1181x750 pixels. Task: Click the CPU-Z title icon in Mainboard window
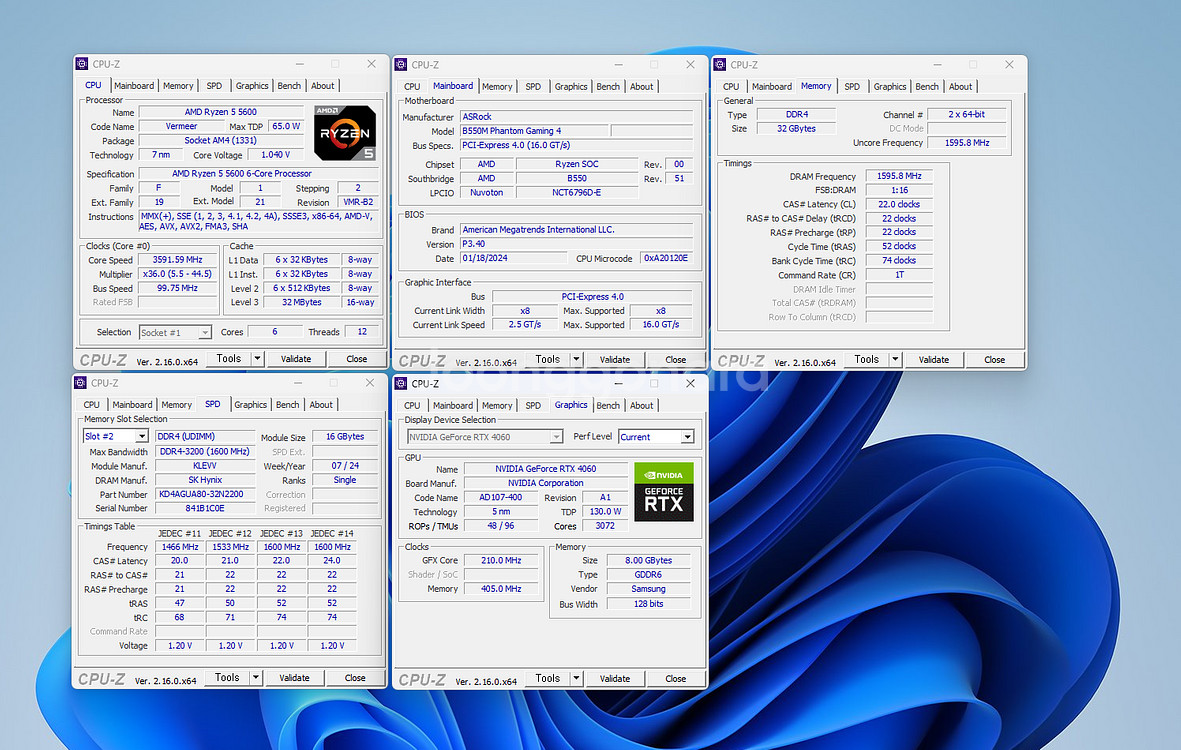tap(401, 64)
